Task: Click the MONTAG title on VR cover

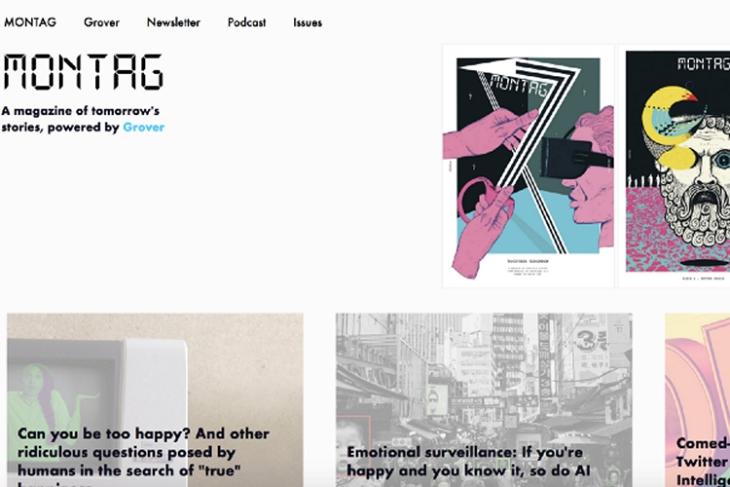Action: click(x=518, y=85)
